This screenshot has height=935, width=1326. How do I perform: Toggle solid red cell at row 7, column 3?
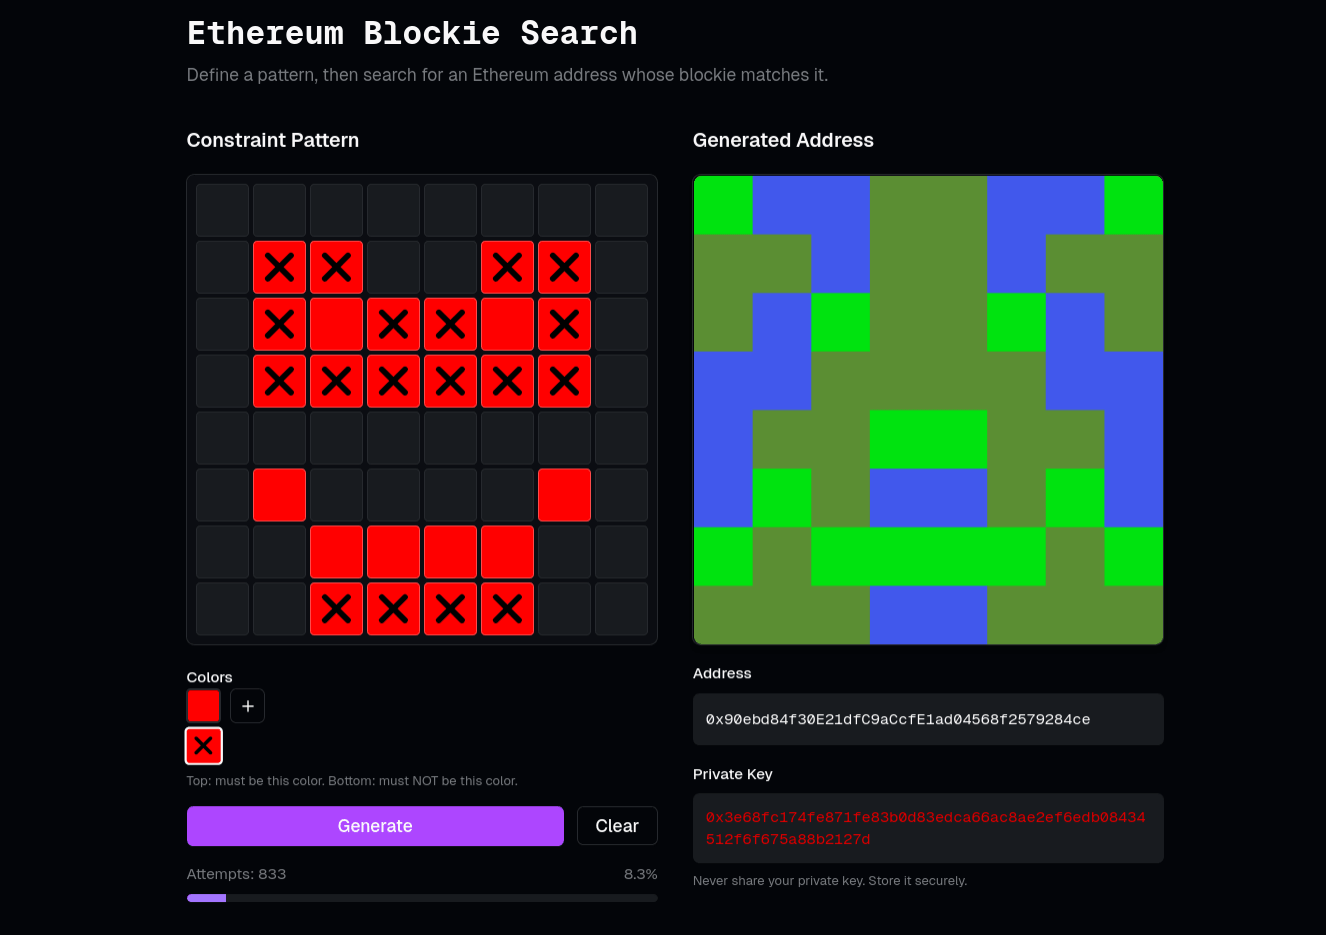[x=336, y=552]
